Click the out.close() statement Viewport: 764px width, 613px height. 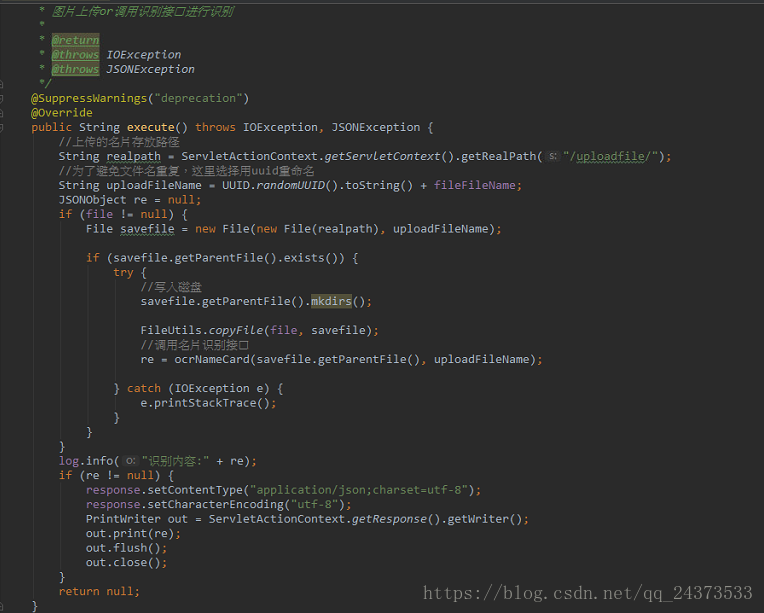[x=127, y=563]
